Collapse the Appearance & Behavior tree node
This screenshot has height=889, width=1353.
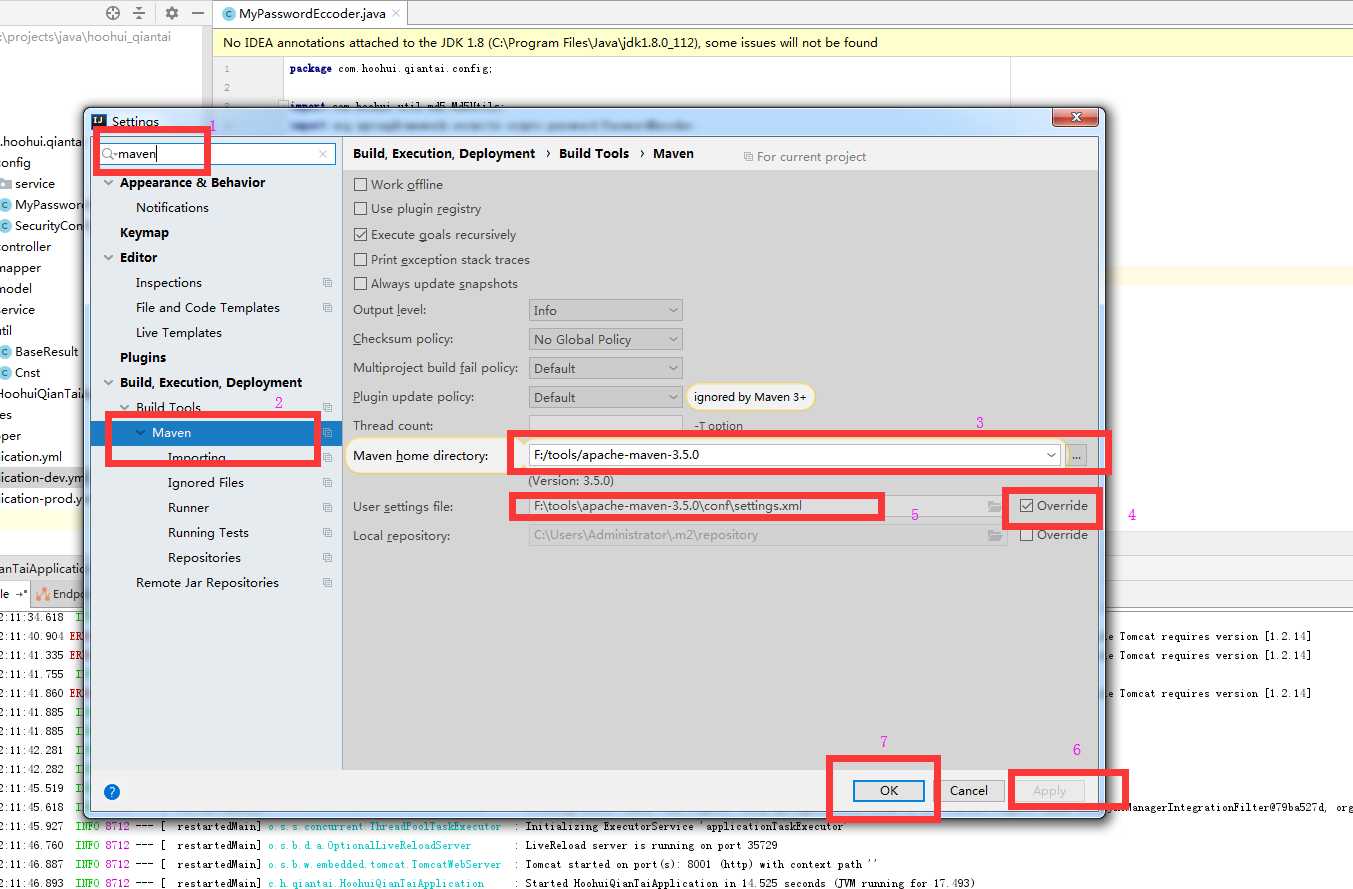click(109, 183)
